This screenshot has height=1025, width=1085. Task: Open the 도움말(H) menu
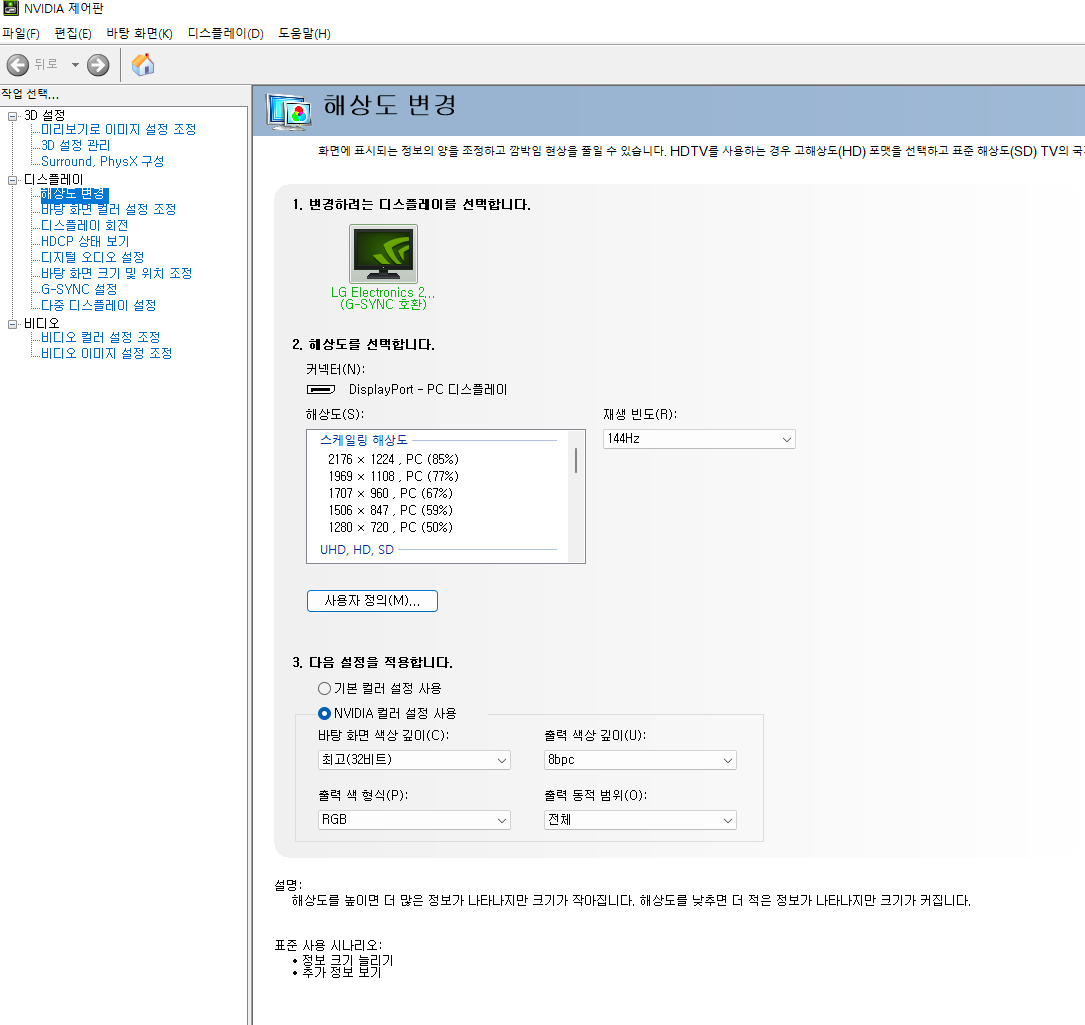pyautogui.click(x=304, y=33)
